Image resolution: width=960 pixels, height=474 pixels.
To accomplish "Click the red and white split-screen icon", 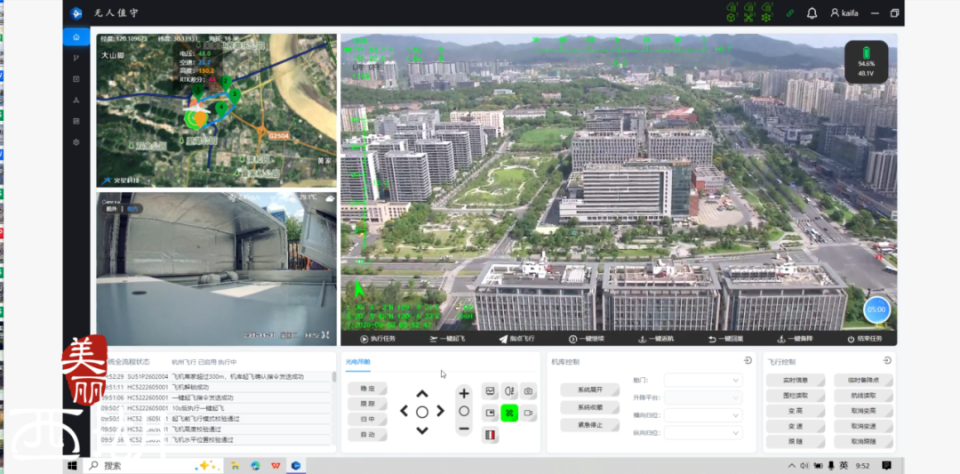I will pyautogui.click(x=490, y=435).
